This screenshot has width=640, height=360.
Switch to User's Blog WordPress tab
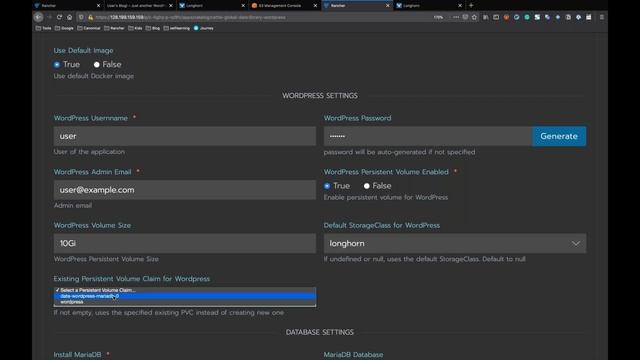point(140,6)
